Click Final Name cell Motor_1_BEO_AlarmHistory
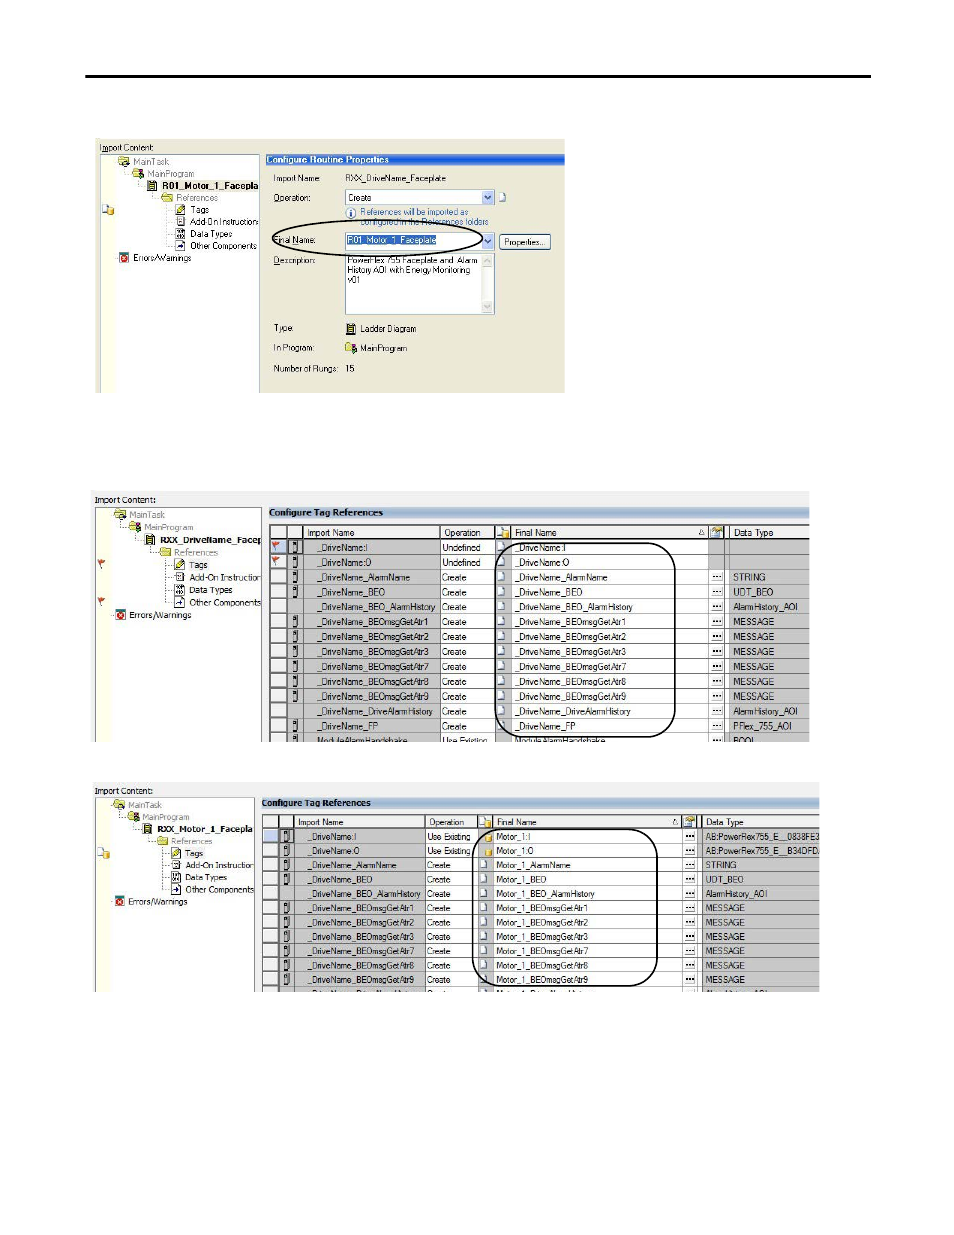Viewport: 954px width, 1235px height. click(587, 894)
